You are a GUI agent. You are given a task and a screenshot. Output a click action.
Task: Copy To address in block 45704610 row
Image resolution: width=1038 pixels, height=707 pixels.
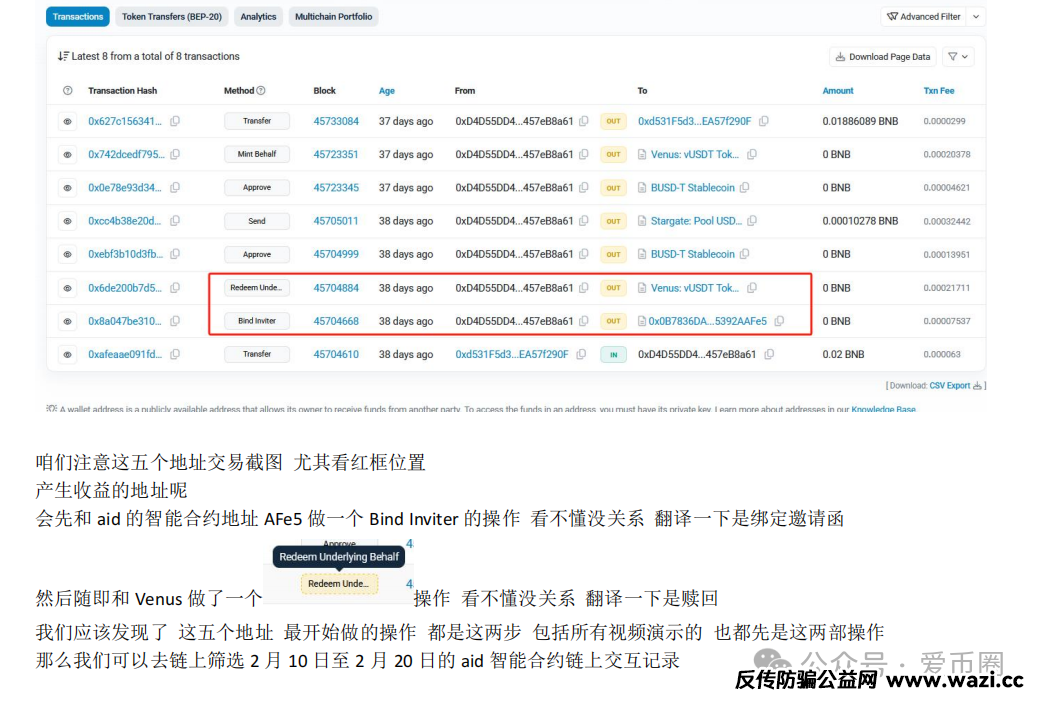[769, 354]
